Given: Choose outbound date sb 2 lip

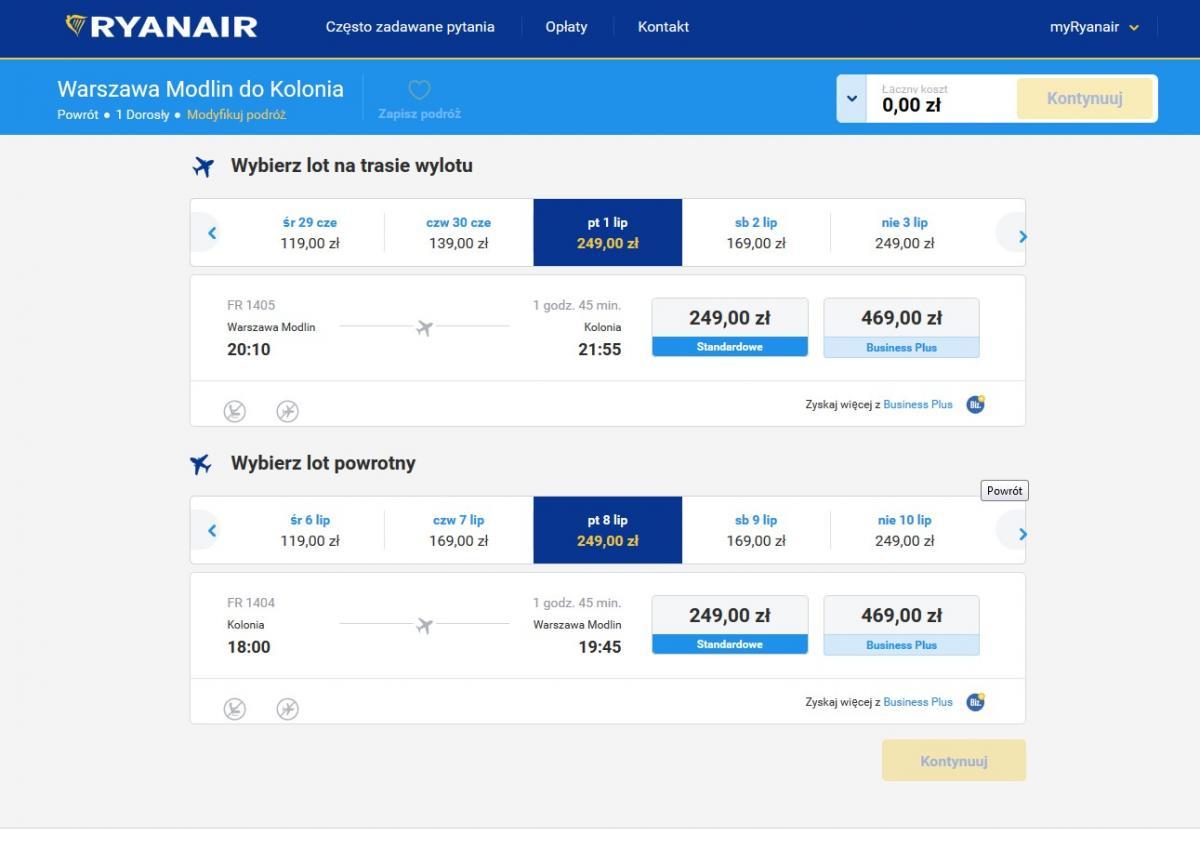Looking at the screenshot, I should point(756,233).
